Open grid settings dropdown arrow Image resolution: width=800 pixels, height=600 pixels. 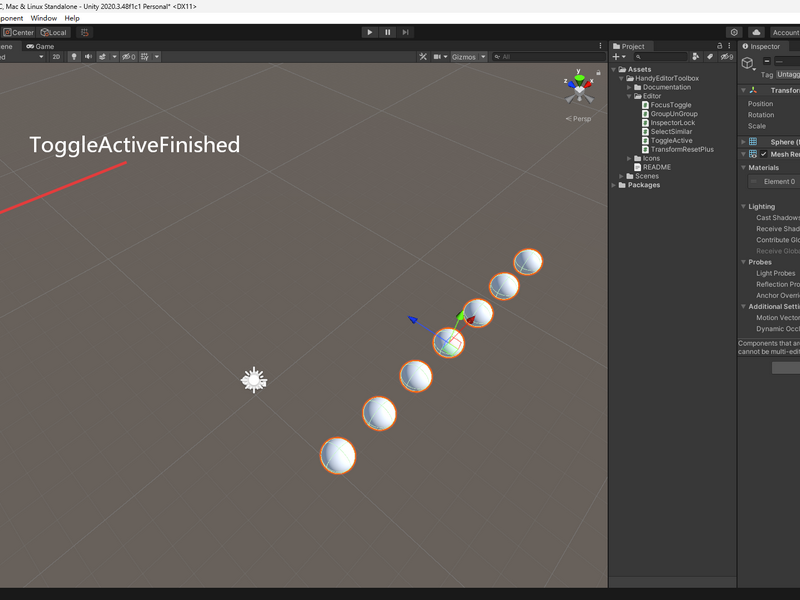click(x=157, y=57)
